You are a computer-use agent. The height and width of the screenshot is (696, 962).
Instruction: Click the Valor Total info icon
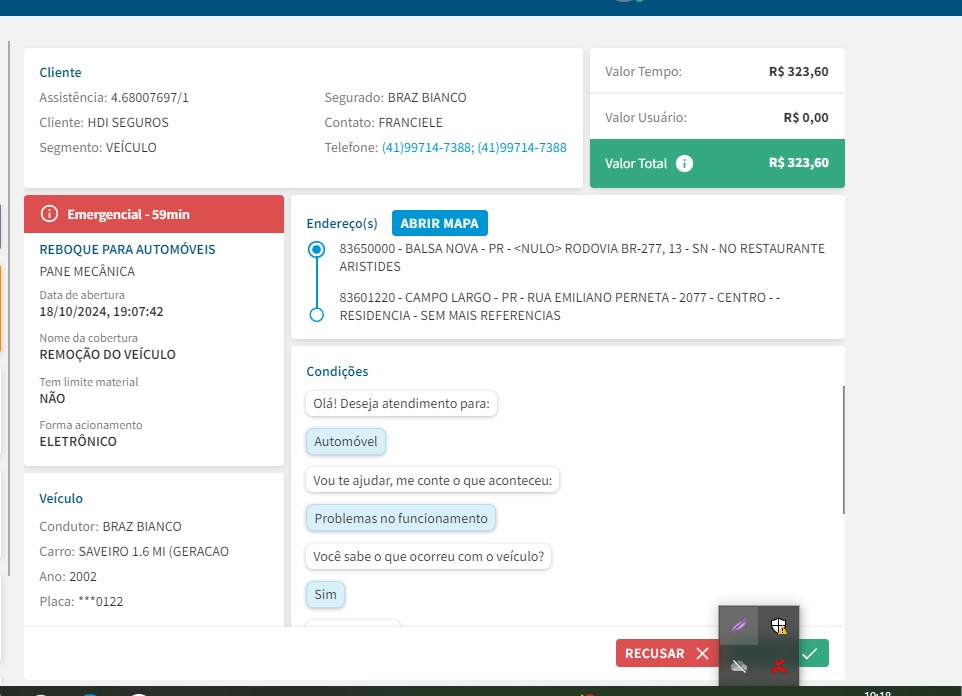[684, 163]
